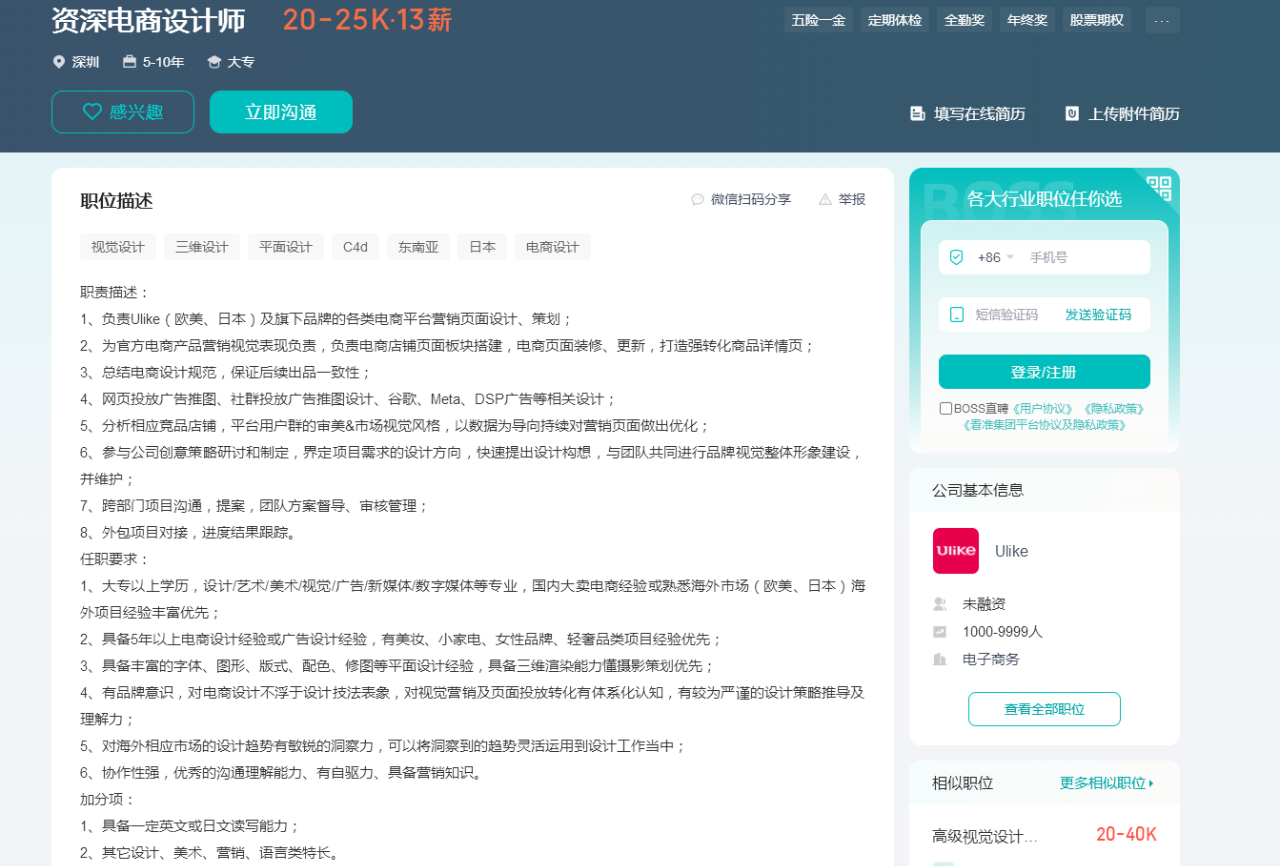Click the Ulike company logo
This screenshot has width=1280, height=866.
tap(955, 551)
